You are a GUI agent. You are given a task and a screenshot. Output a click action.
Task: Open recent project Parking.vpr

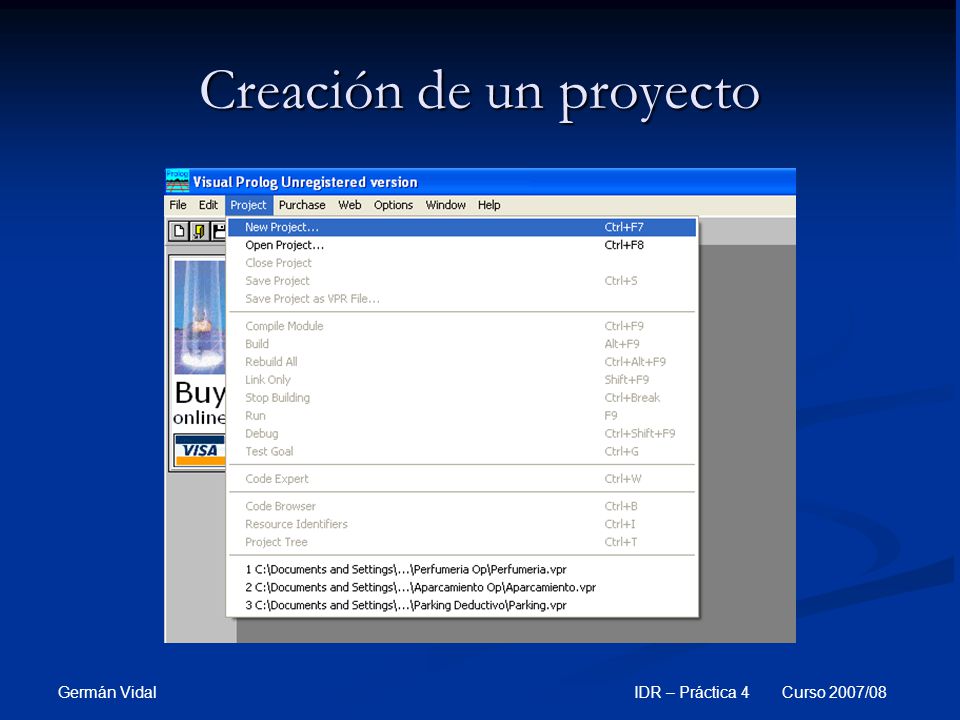pos(462,605)
